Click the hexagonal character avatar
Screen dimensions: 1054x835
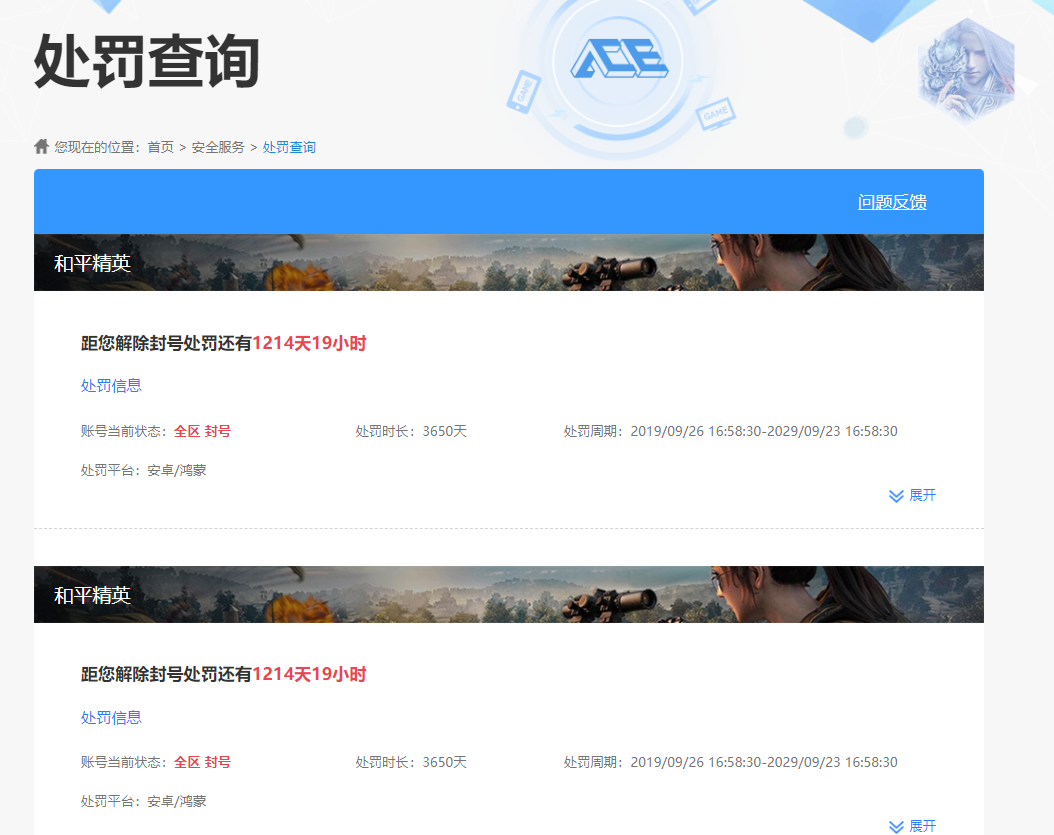(x=966, y=72)
